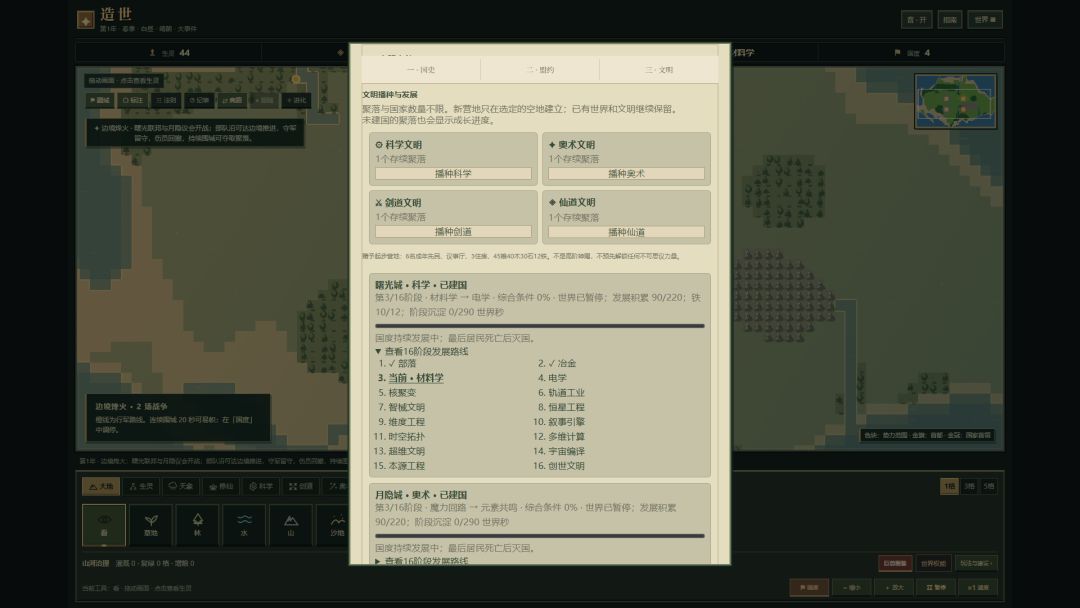Toggle the 疆域 map overlay button
Viewport: 1080px width, 608px height.
click(x=100, y=101)
